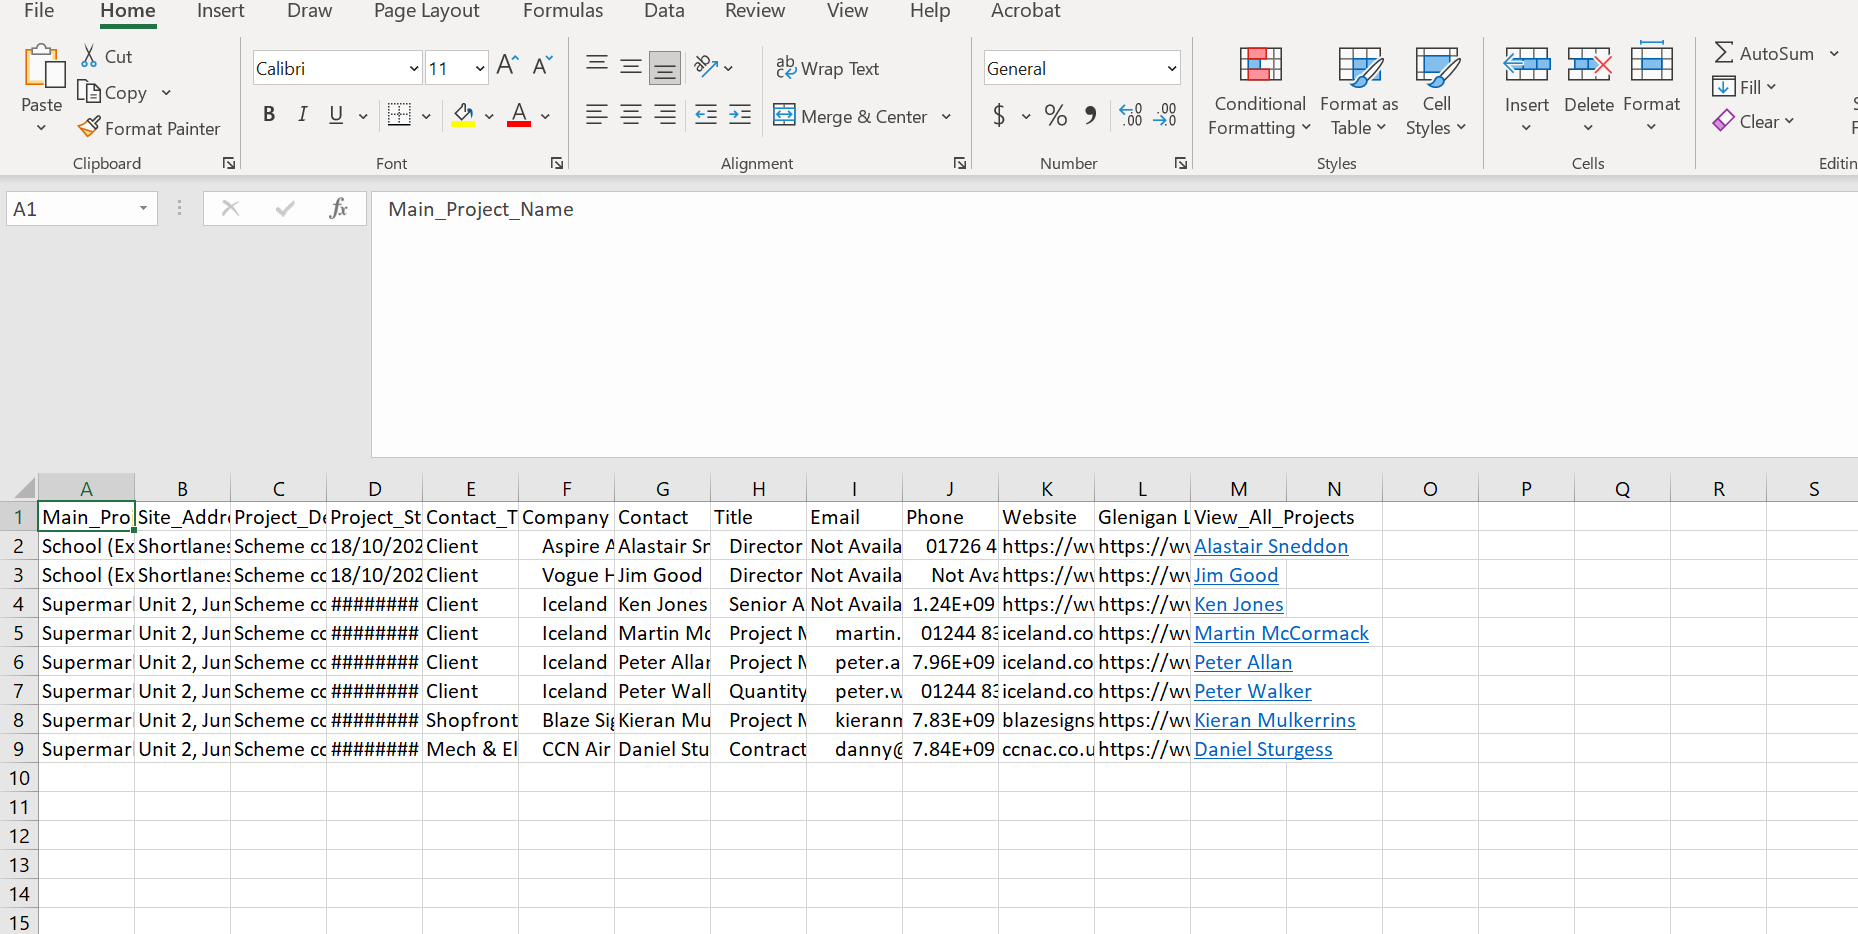1858x934 pixels.
Task: Select cell B5 containing Unit 2
Action: tap(182, 633)
